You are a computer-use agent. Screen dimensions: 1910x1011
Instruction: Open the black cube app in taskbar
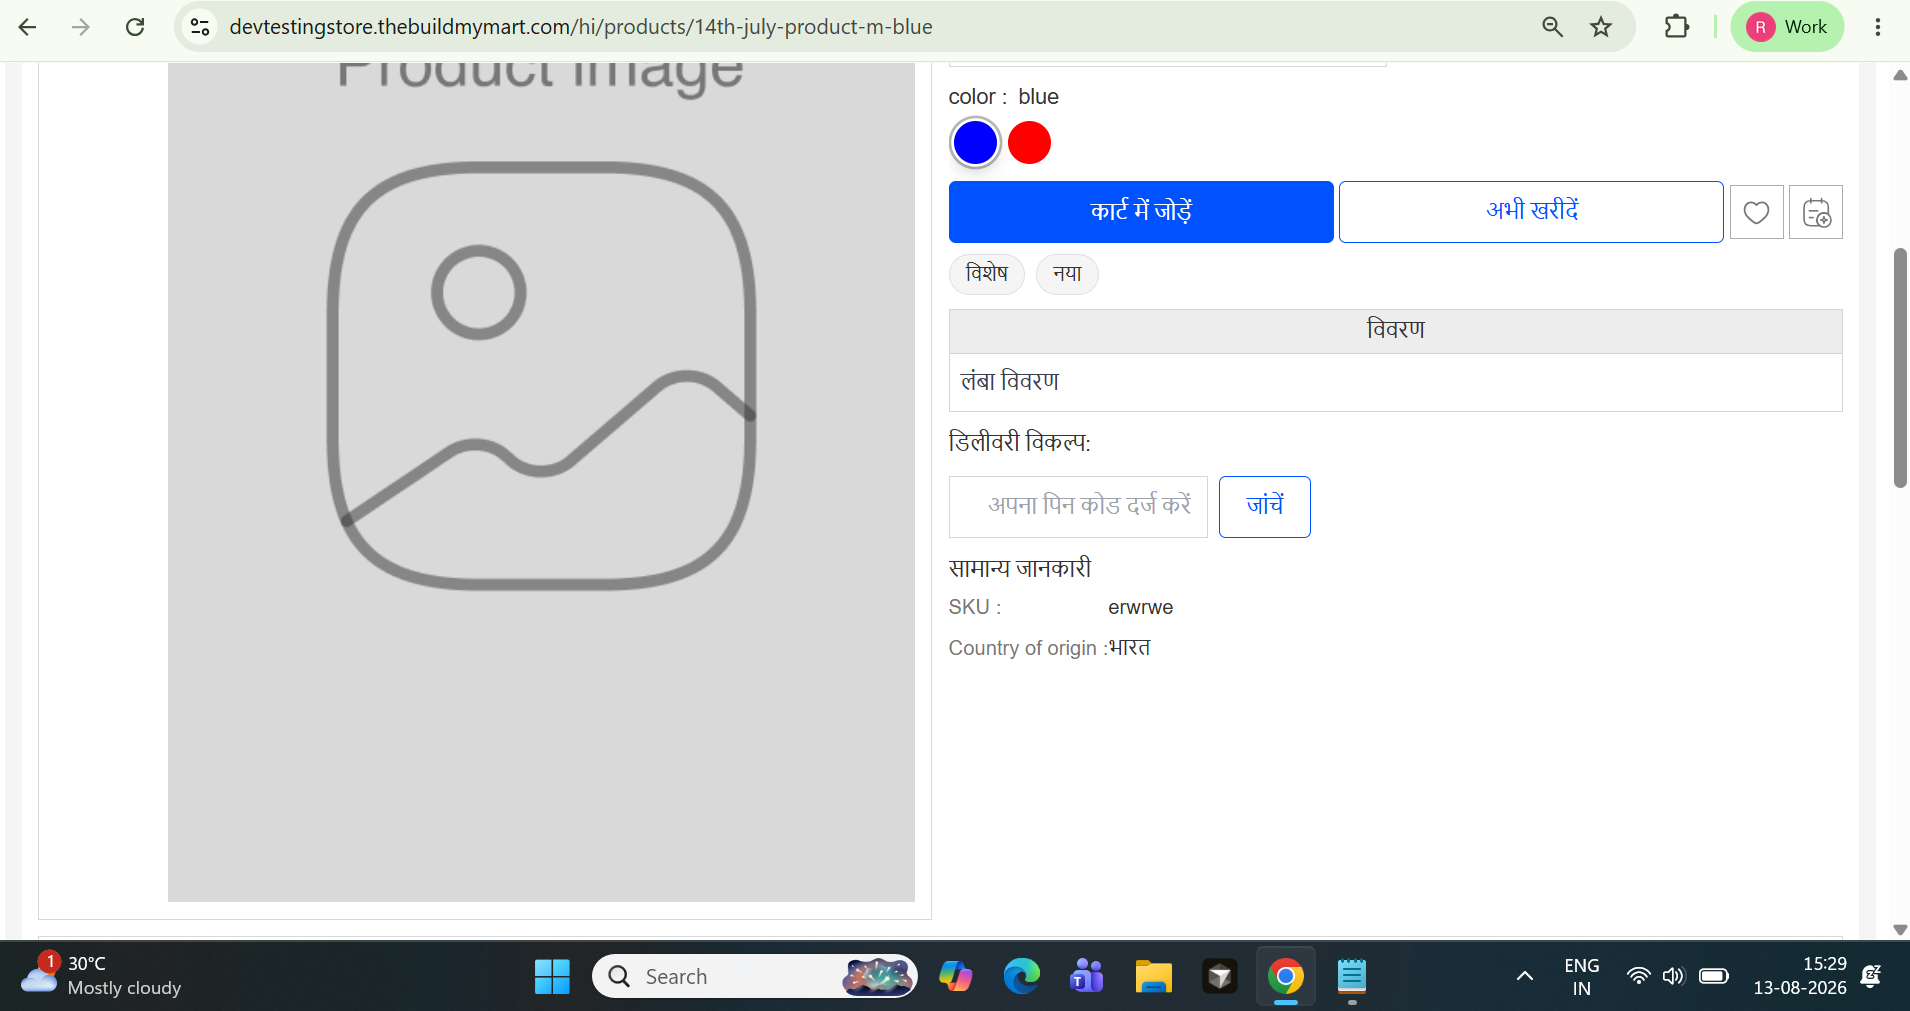point(1219,976)
